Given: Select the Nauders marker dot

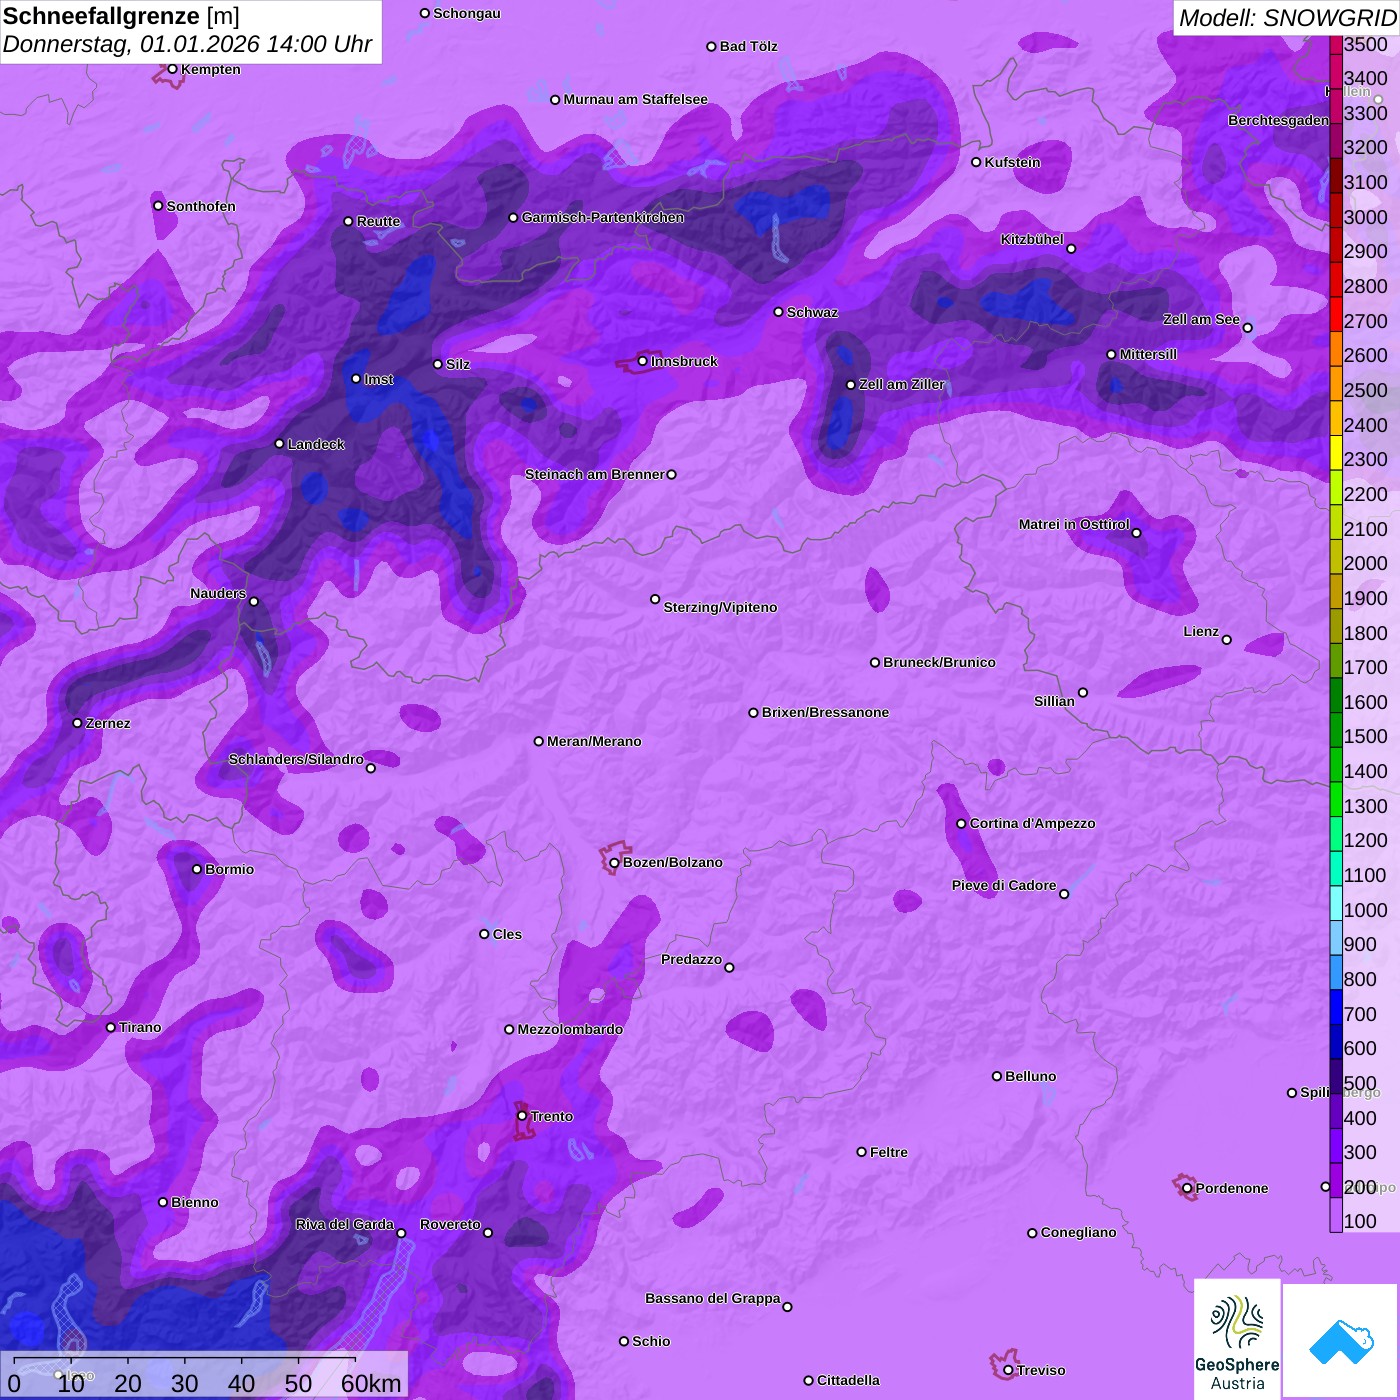Looking at the screenshot, I should tap(254, 601).
